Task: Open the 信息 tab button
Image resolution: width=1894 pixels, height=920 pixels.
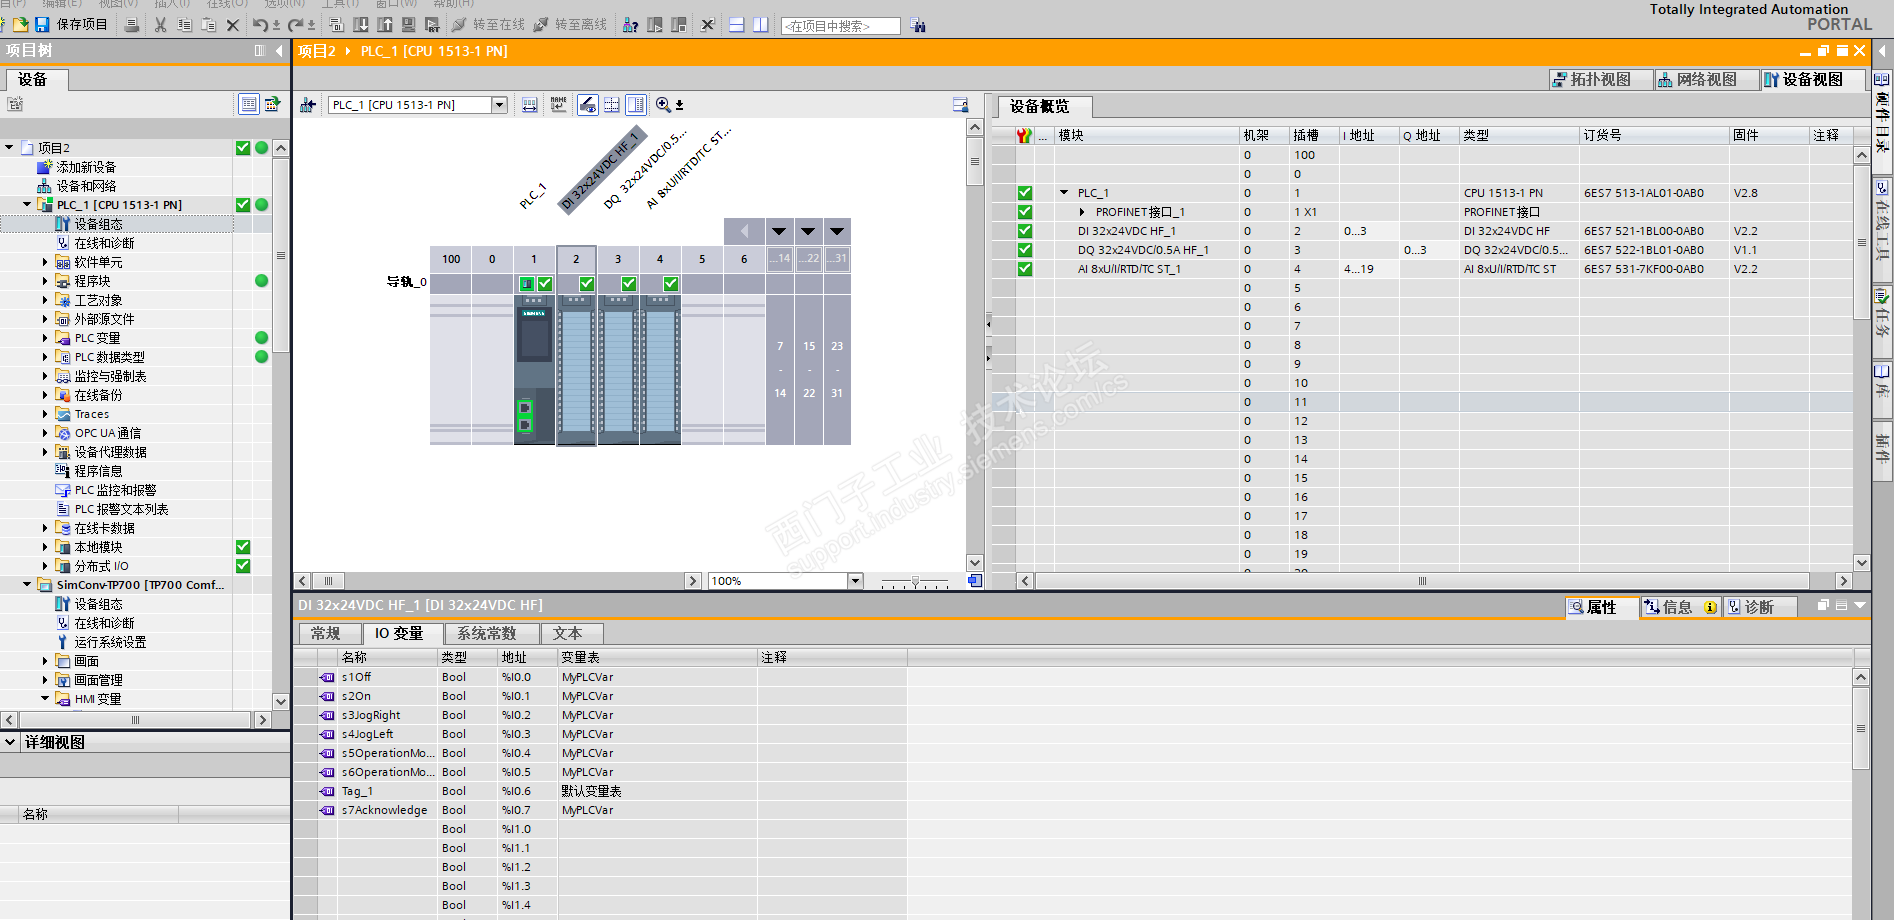Action: click(1680, 607)
